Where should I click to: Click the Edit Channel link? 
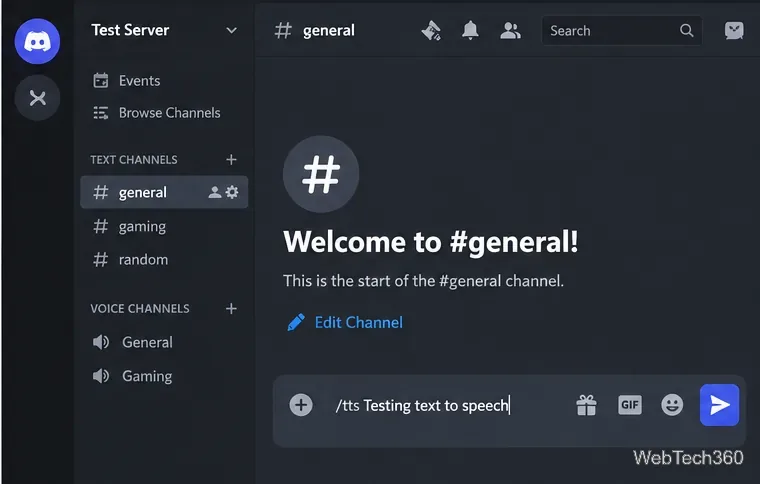[x=359, y=323]
